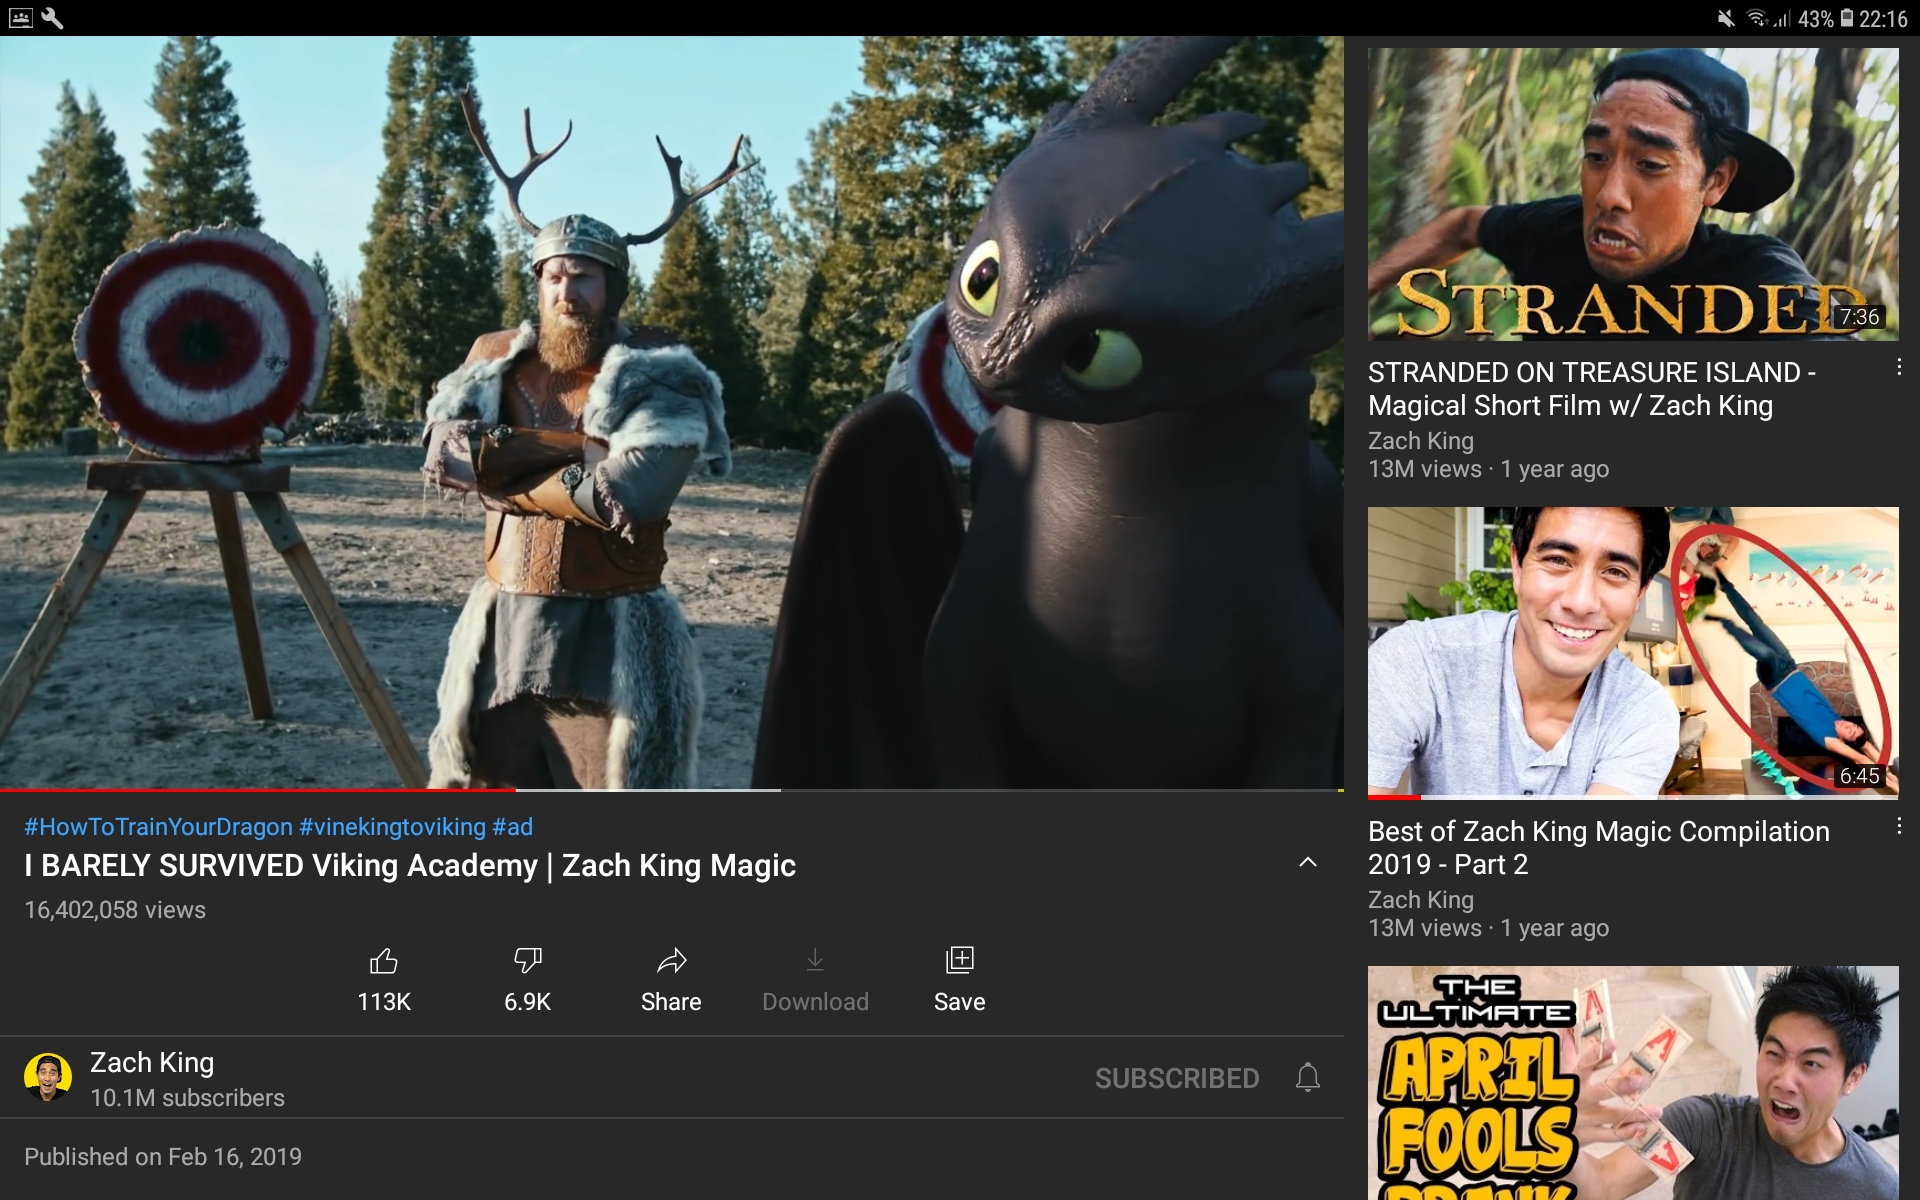Screen dimensions: 1920x1200
Task: Tap the muted sound icon in status bar
Action: coord(1726,18)
